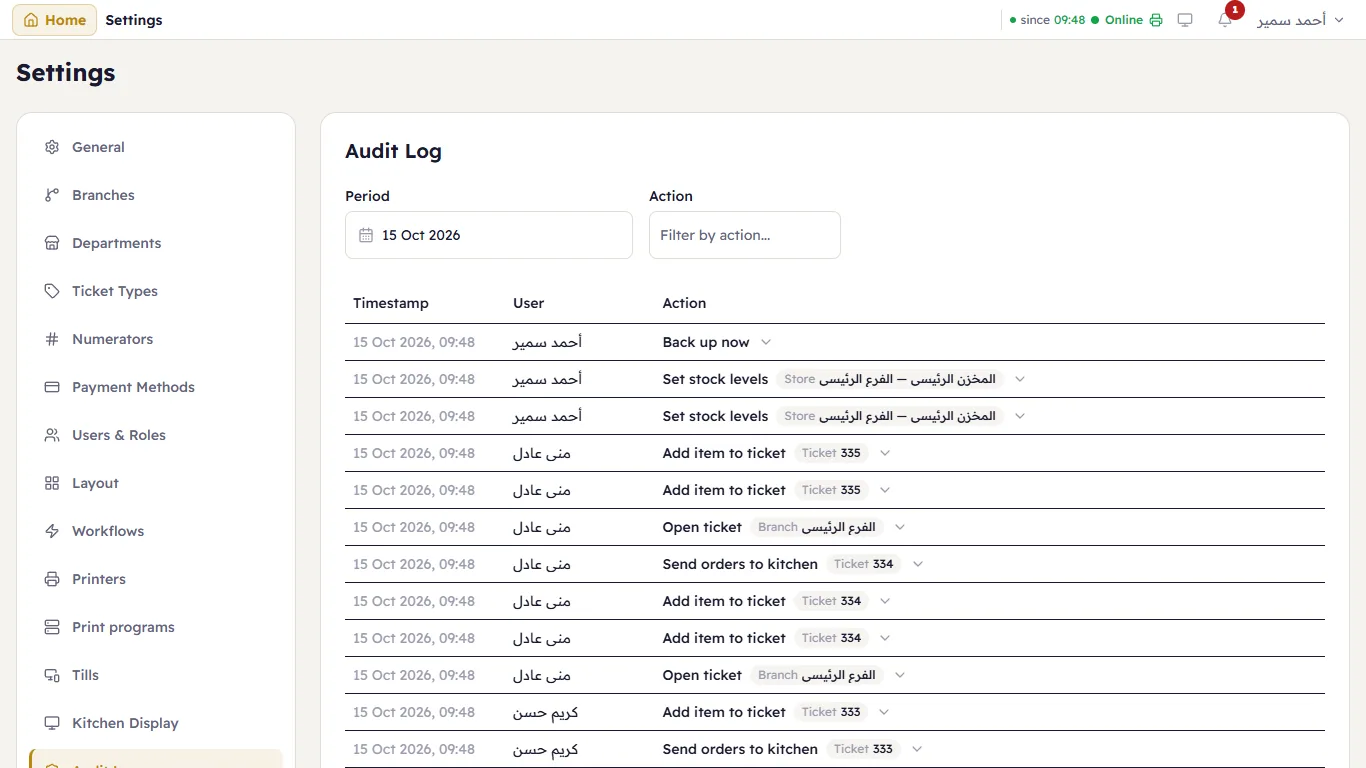1366x768 pixels.
Task: Click the Payment Methods card icon
Action: tap(52, 387)
